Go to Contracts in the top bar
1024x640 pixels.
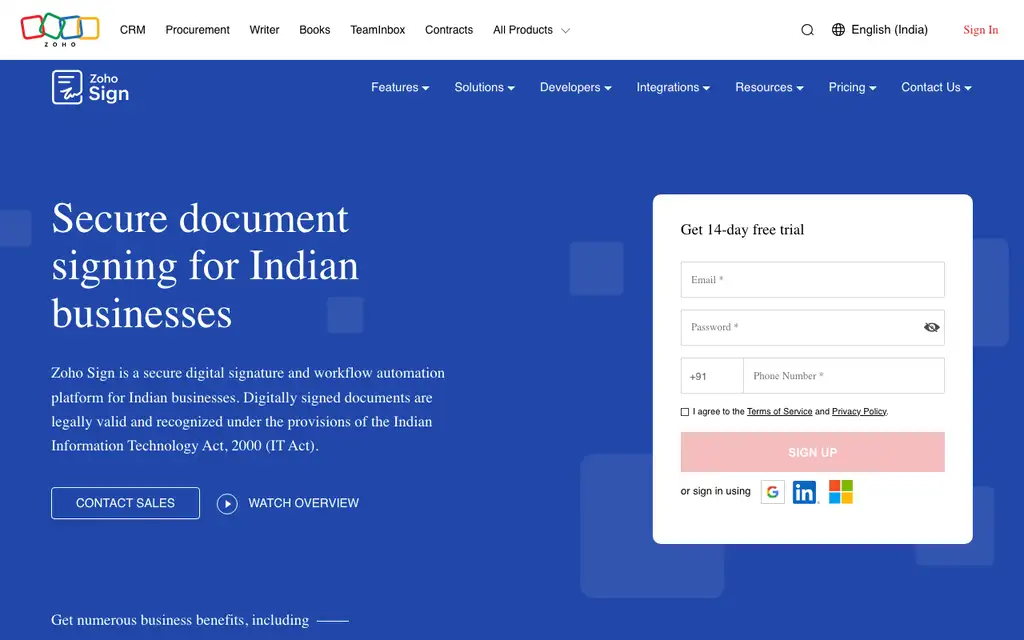click(x=449, y=30)
